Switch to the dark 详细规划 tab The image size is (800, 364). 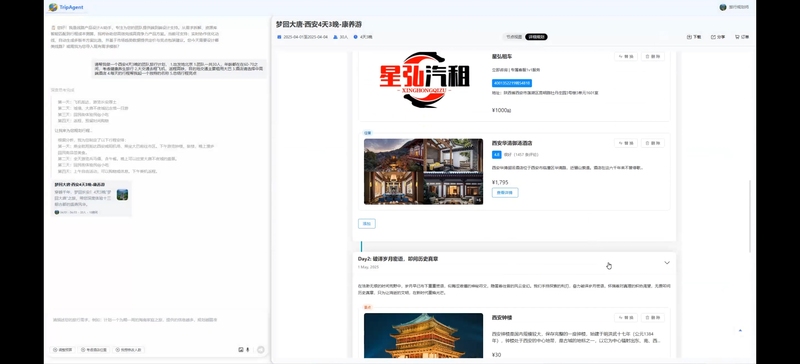[x=536, y=37]
